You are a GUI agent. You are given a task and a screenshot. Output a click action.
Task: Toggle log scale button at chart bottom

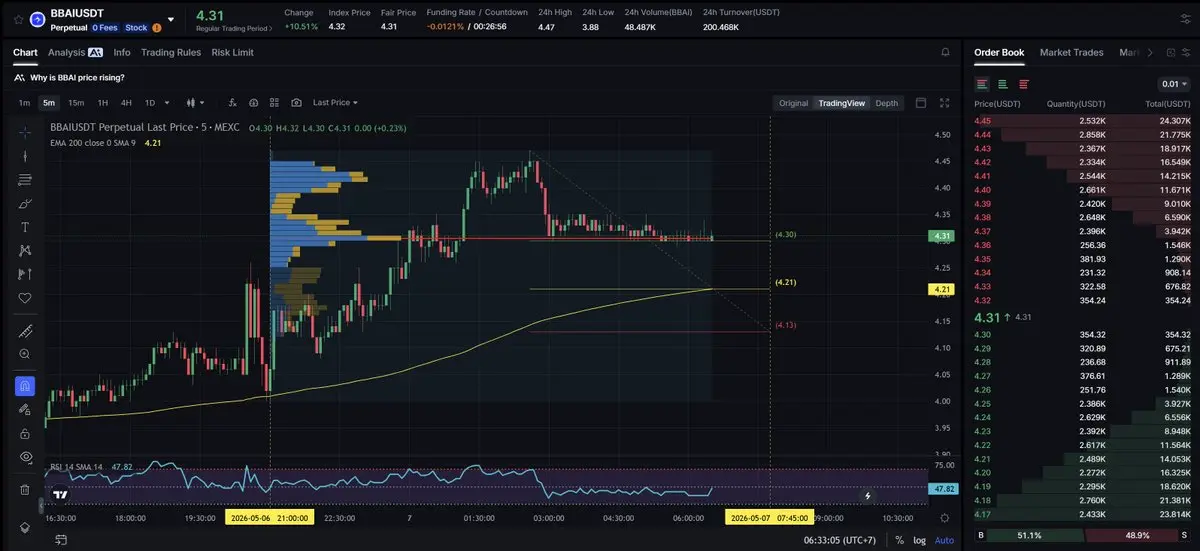pyautogui.click(x=920, y=540)
